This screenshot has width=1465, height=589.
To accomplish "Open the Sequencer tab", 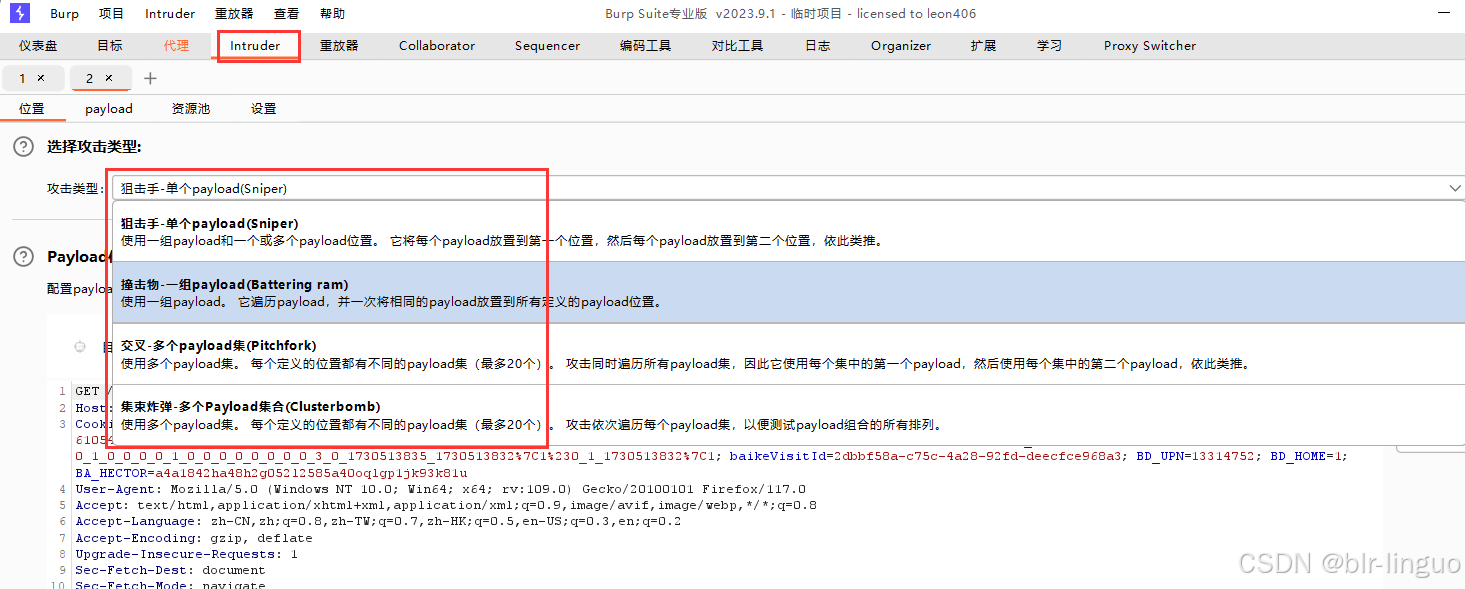I will 547,46.
